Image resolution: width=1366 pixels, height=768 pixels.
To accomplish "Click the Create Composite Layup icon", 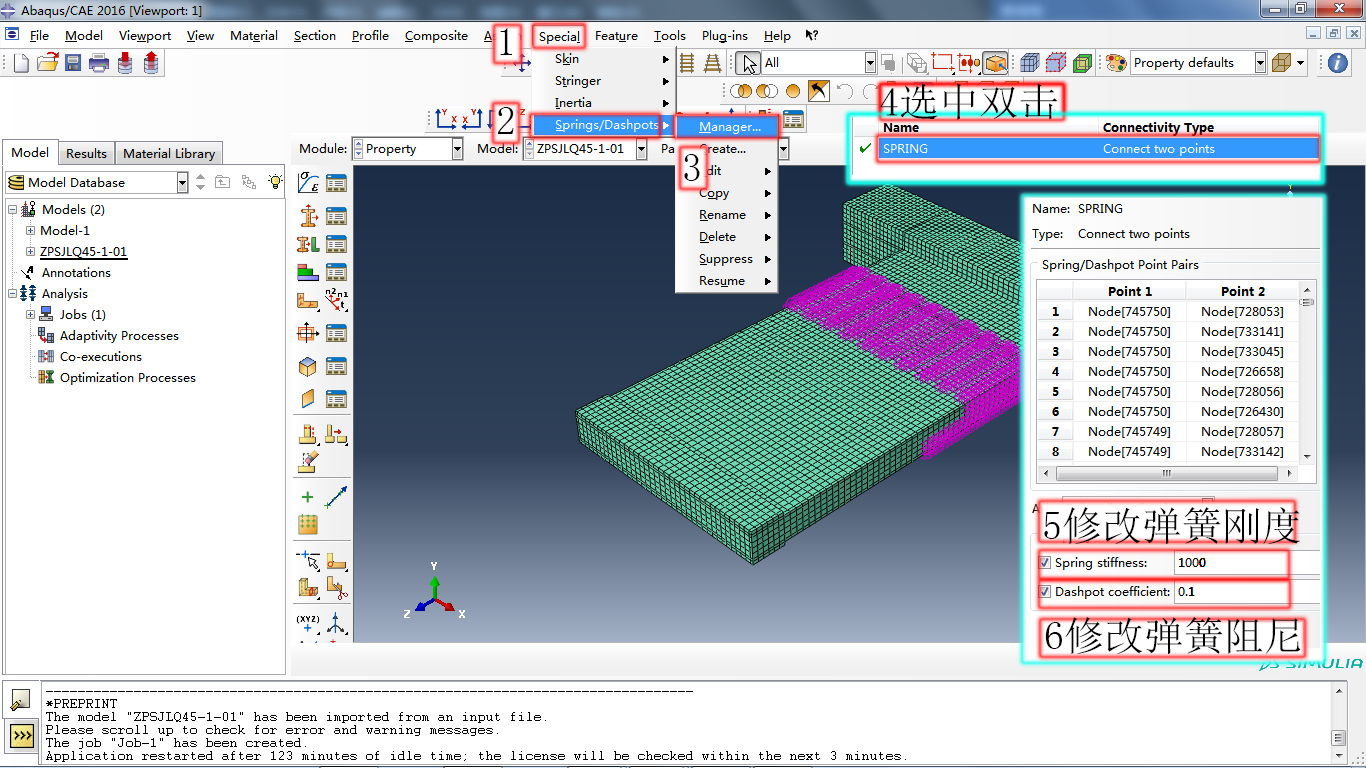I will click(308, 272).
